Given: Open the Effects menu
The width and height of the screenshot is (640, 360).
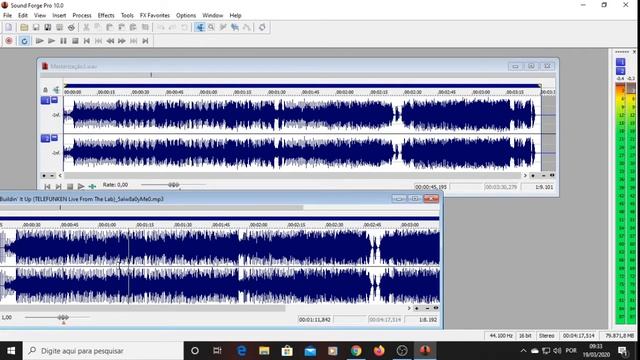Looking at the screenshot, I should pyautogui.click(x=106, y=15).
